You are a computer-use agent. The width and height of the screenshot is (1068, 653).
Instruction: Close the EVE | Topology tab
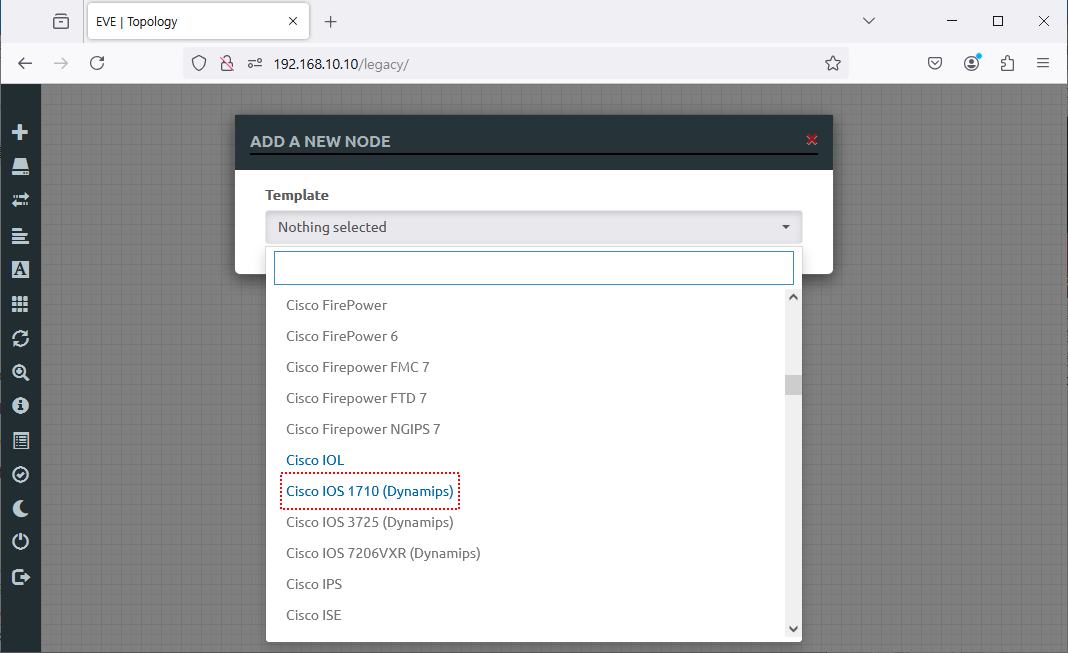[293, 21]
